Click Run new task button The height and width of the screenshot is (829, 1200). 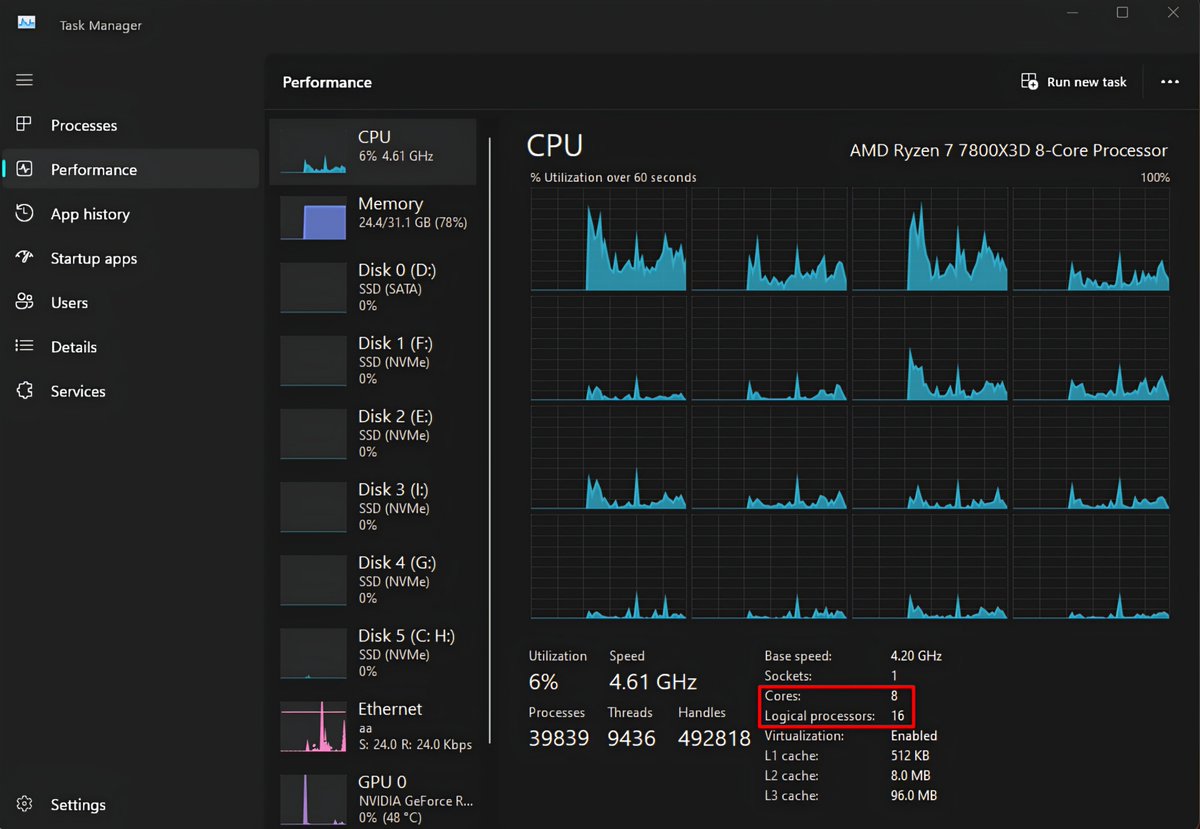coord(1073,82)
